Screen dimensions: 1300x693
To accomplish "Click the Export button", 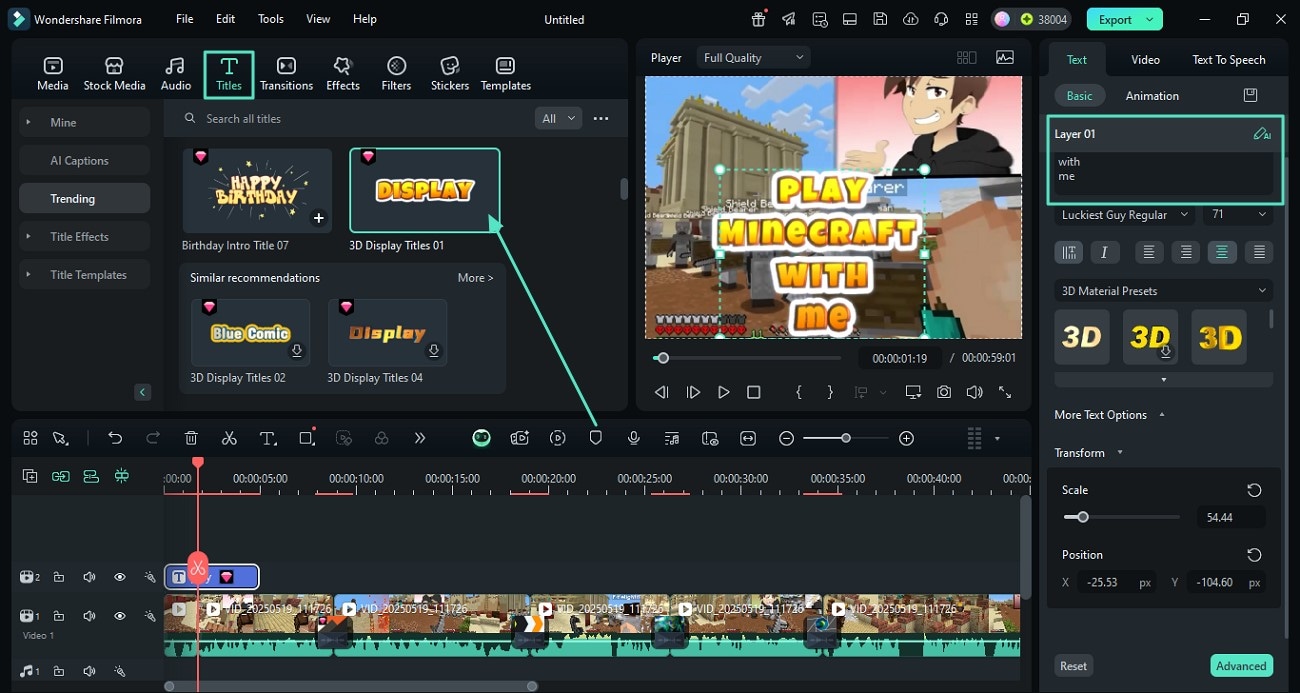I will [1125, 19].
